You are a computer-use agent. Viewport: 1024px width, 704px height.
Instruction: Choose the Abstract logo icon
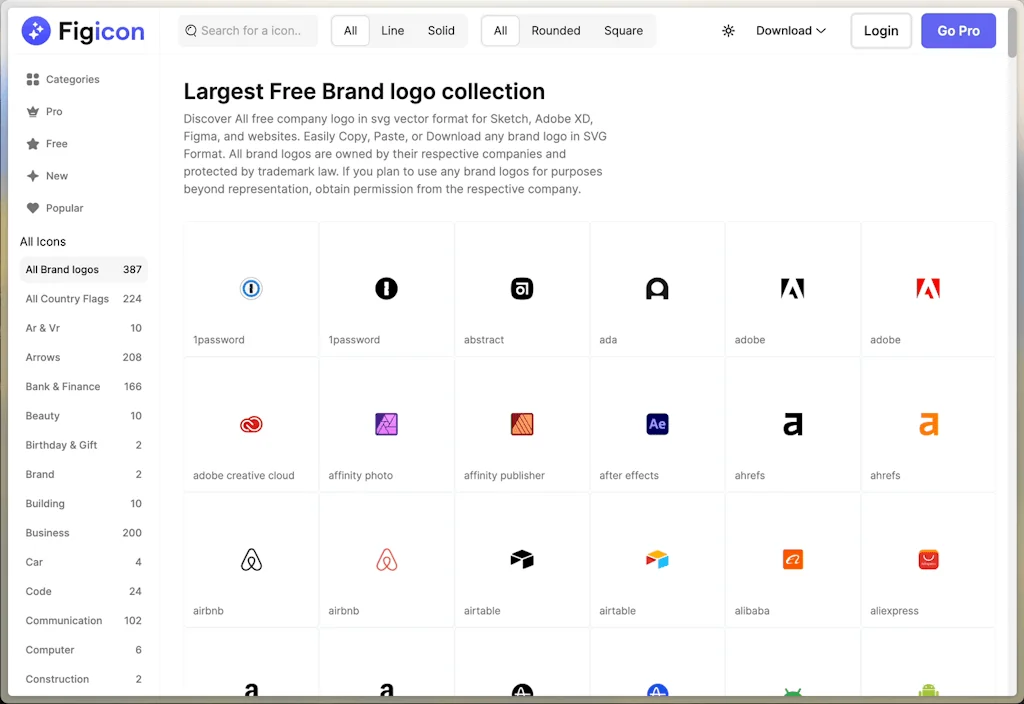[521, 289]
